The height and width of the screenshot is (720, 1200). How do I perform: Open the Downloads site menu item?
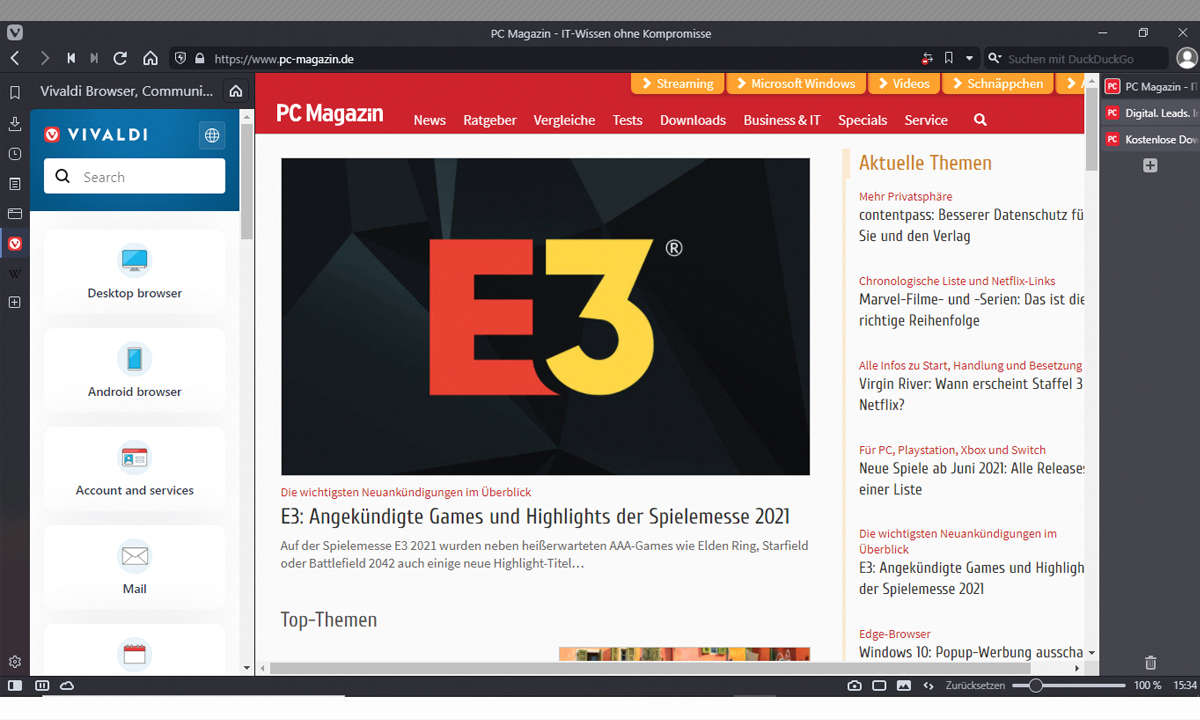point(693,120)
